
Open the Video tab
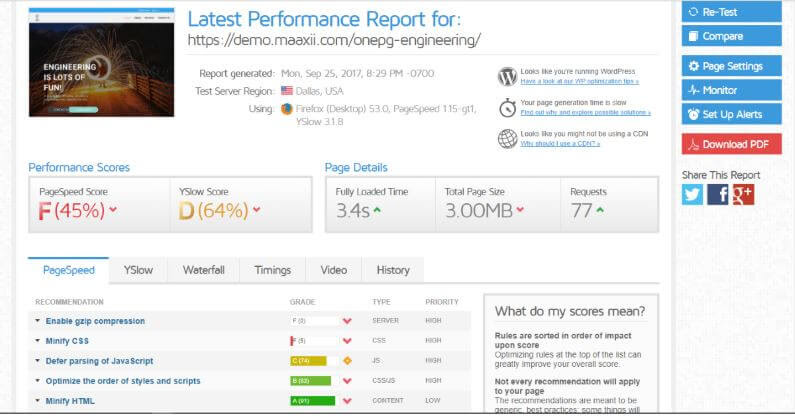pos(334,270)
